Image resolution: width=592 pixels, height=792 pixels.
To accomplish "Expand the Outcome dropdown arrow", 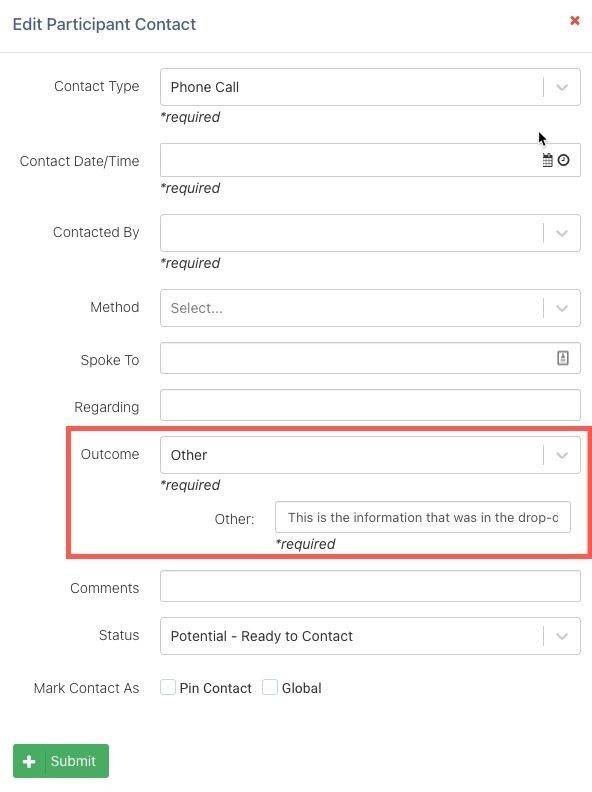I will tap(562, 455).
